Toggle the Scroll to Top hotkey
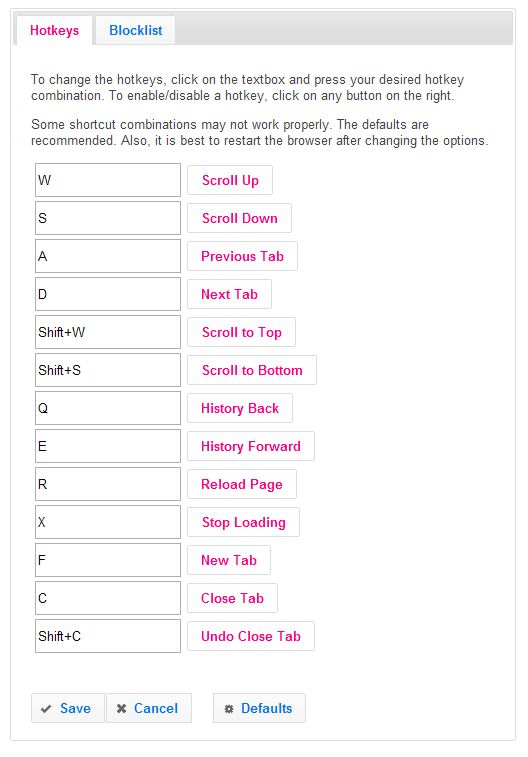Screen dimensions: 528x757 241,332
